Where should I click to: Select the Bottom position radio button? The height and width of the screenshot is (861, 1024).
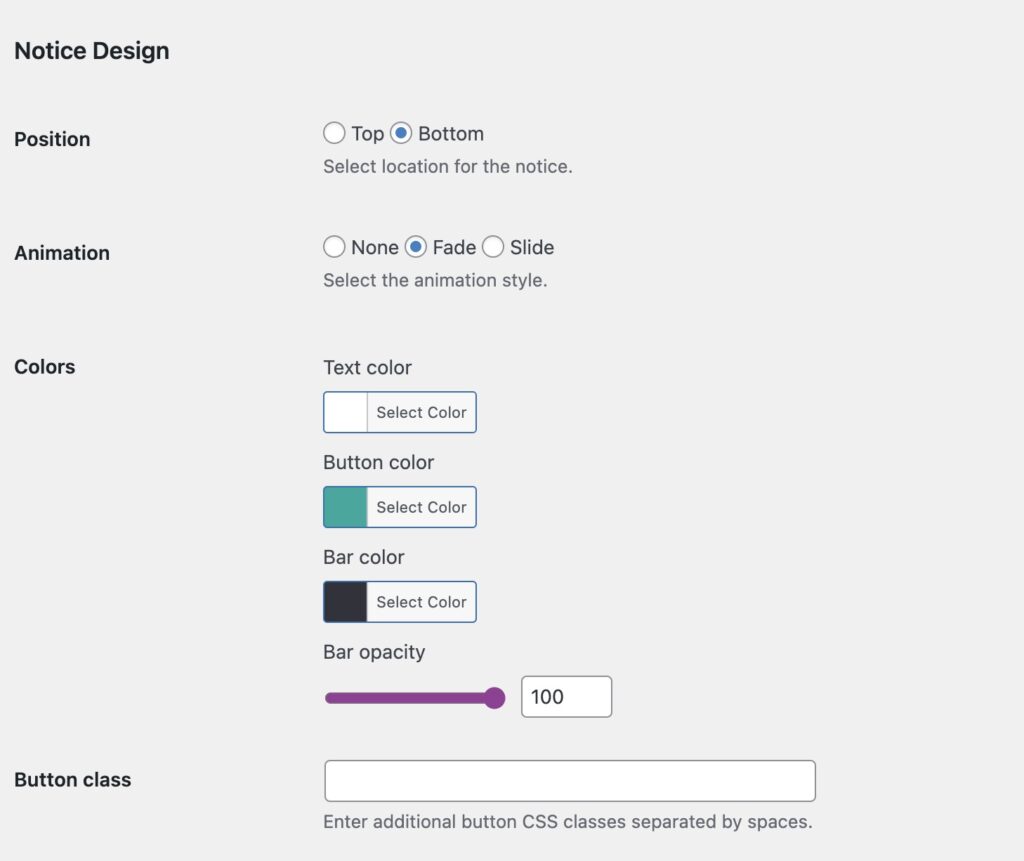point(403,133)
